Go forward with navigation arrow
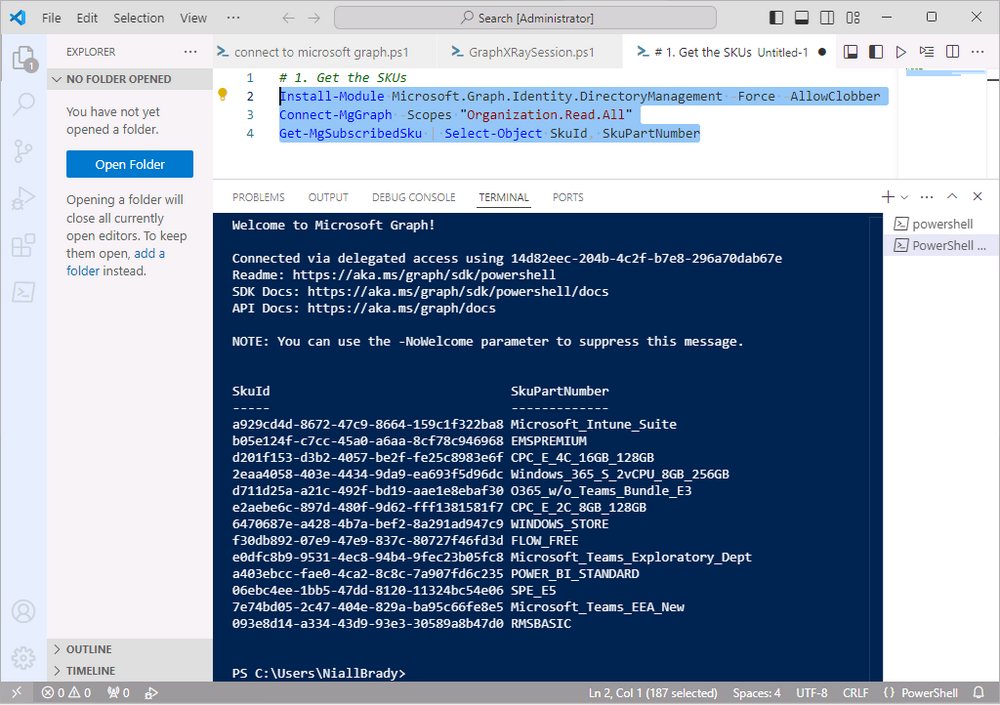Image resolution: width=1000 pixels, height=705 pixels. point(314,18)
